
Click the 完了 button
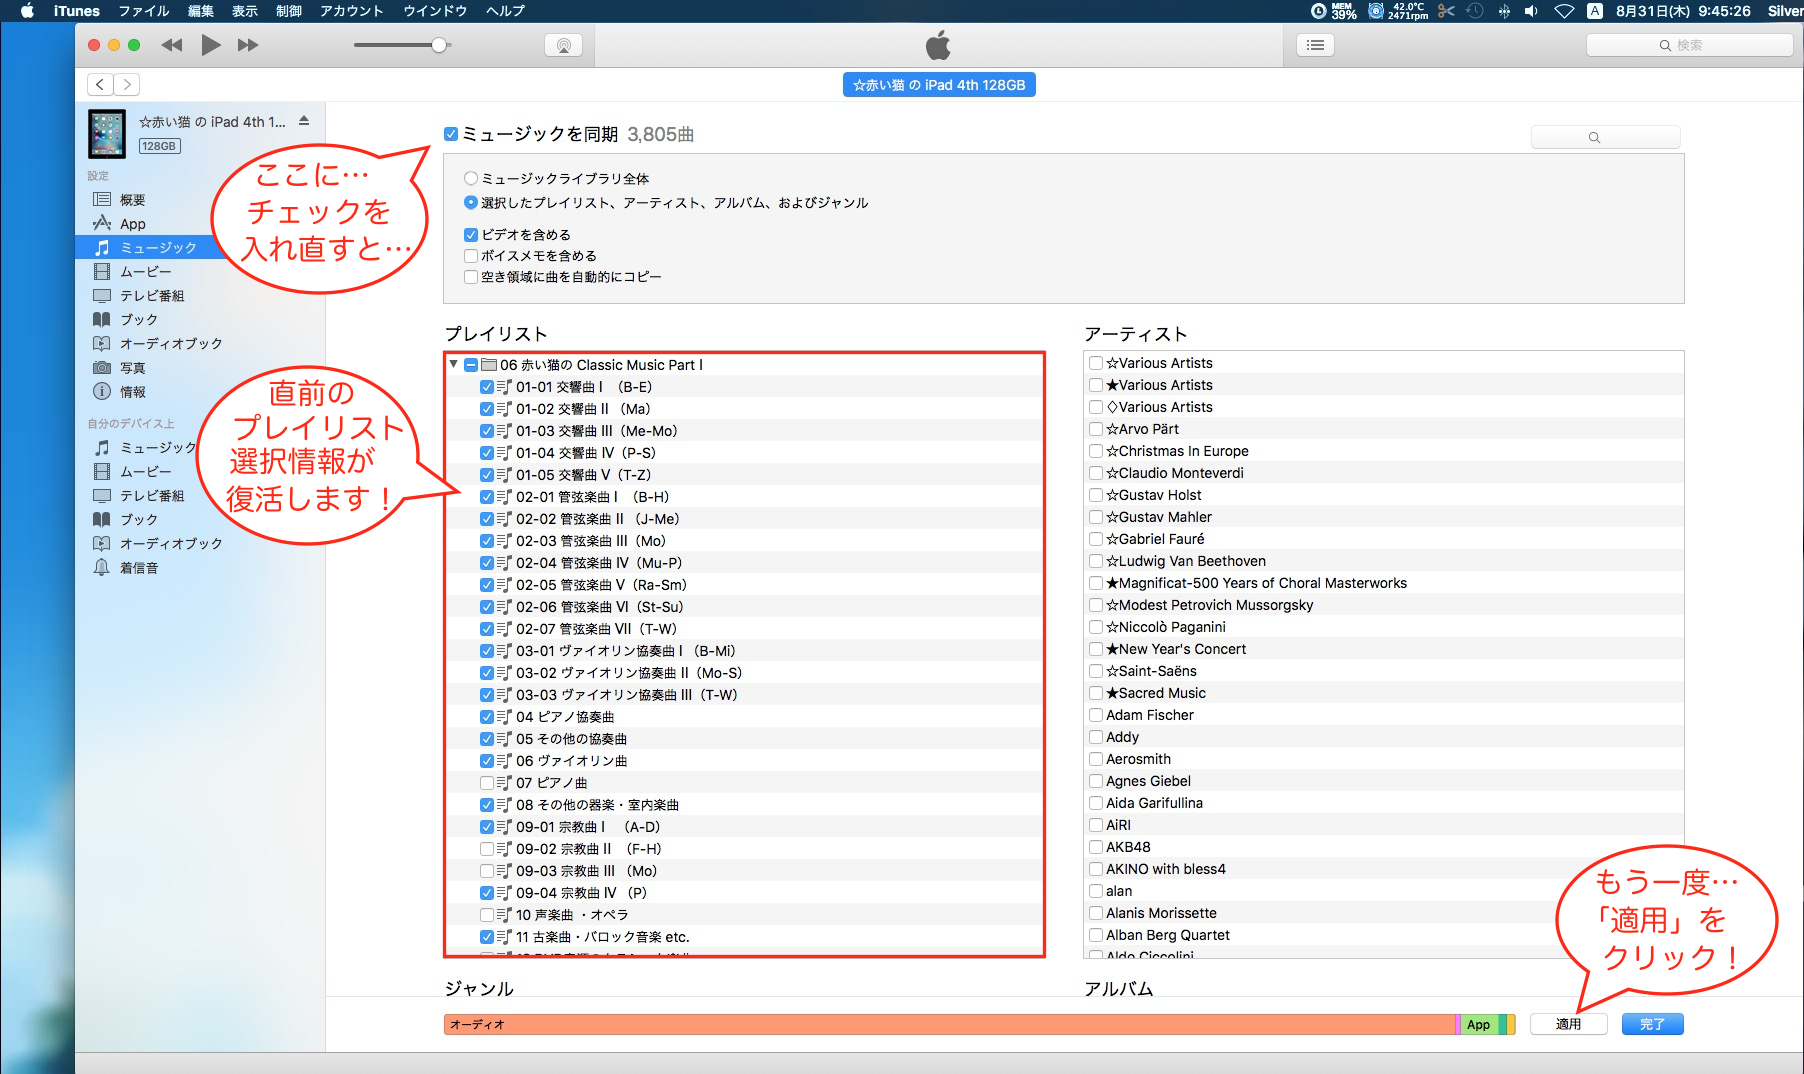[x=1653, y=1024]
